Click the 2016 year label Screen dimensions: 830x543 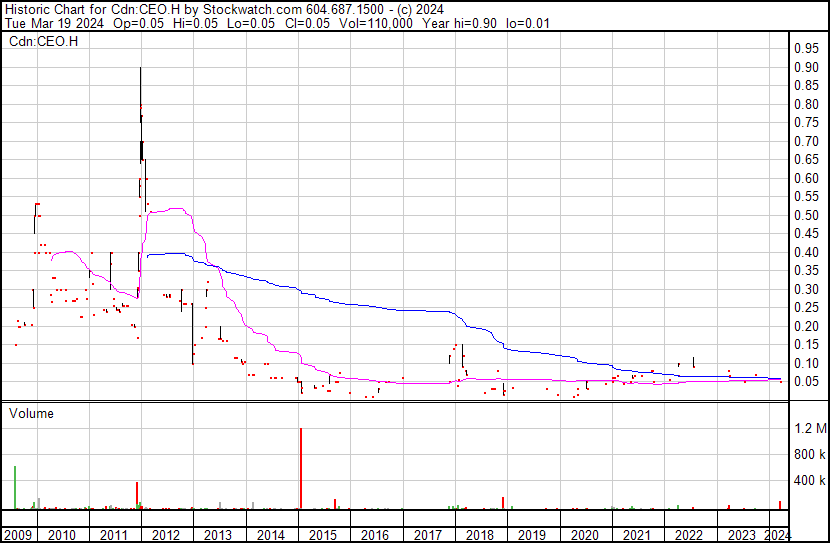click(x=375, y=535)
